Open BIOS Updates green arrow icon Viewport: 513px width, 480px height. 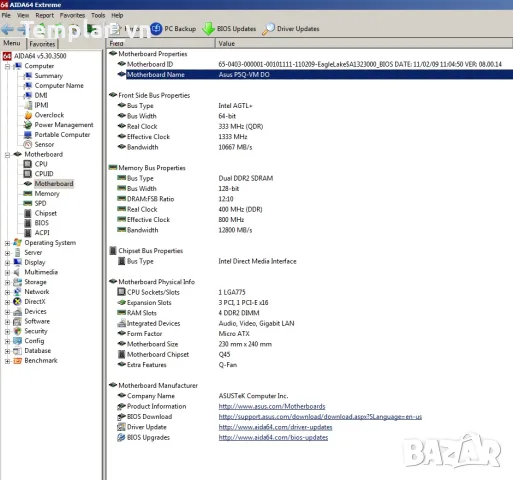[209, 29]
